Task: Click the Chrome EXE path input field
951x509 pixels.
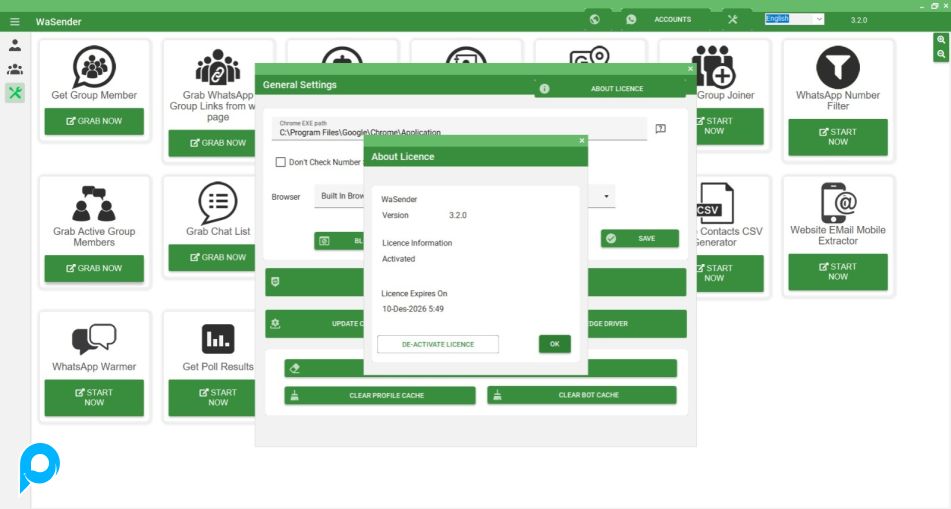Action: [x=458, y=129]
